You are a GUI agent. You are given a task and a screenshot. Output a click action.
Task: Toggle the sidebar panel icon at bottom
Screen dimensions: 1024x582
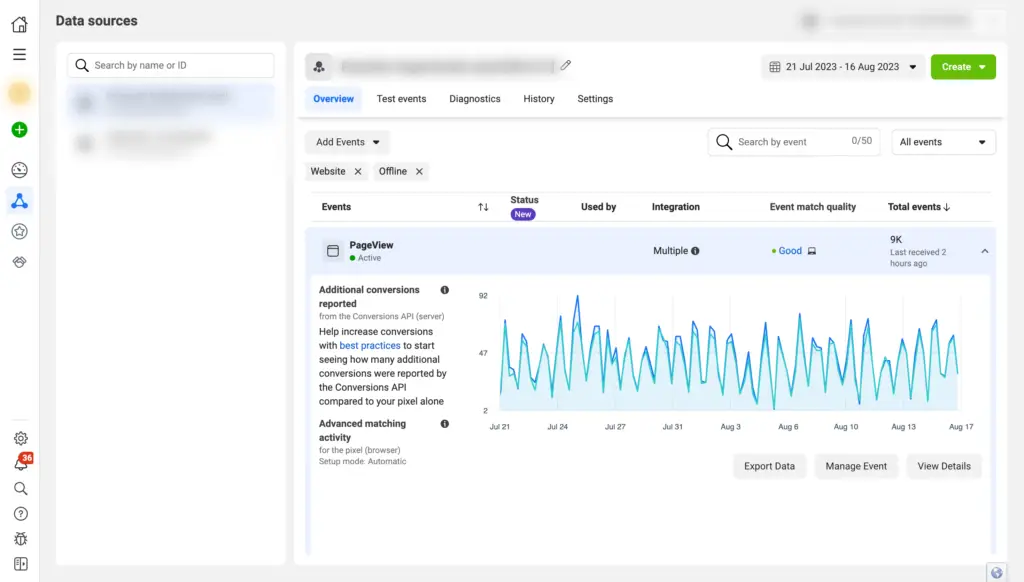(x=20, y=564)
